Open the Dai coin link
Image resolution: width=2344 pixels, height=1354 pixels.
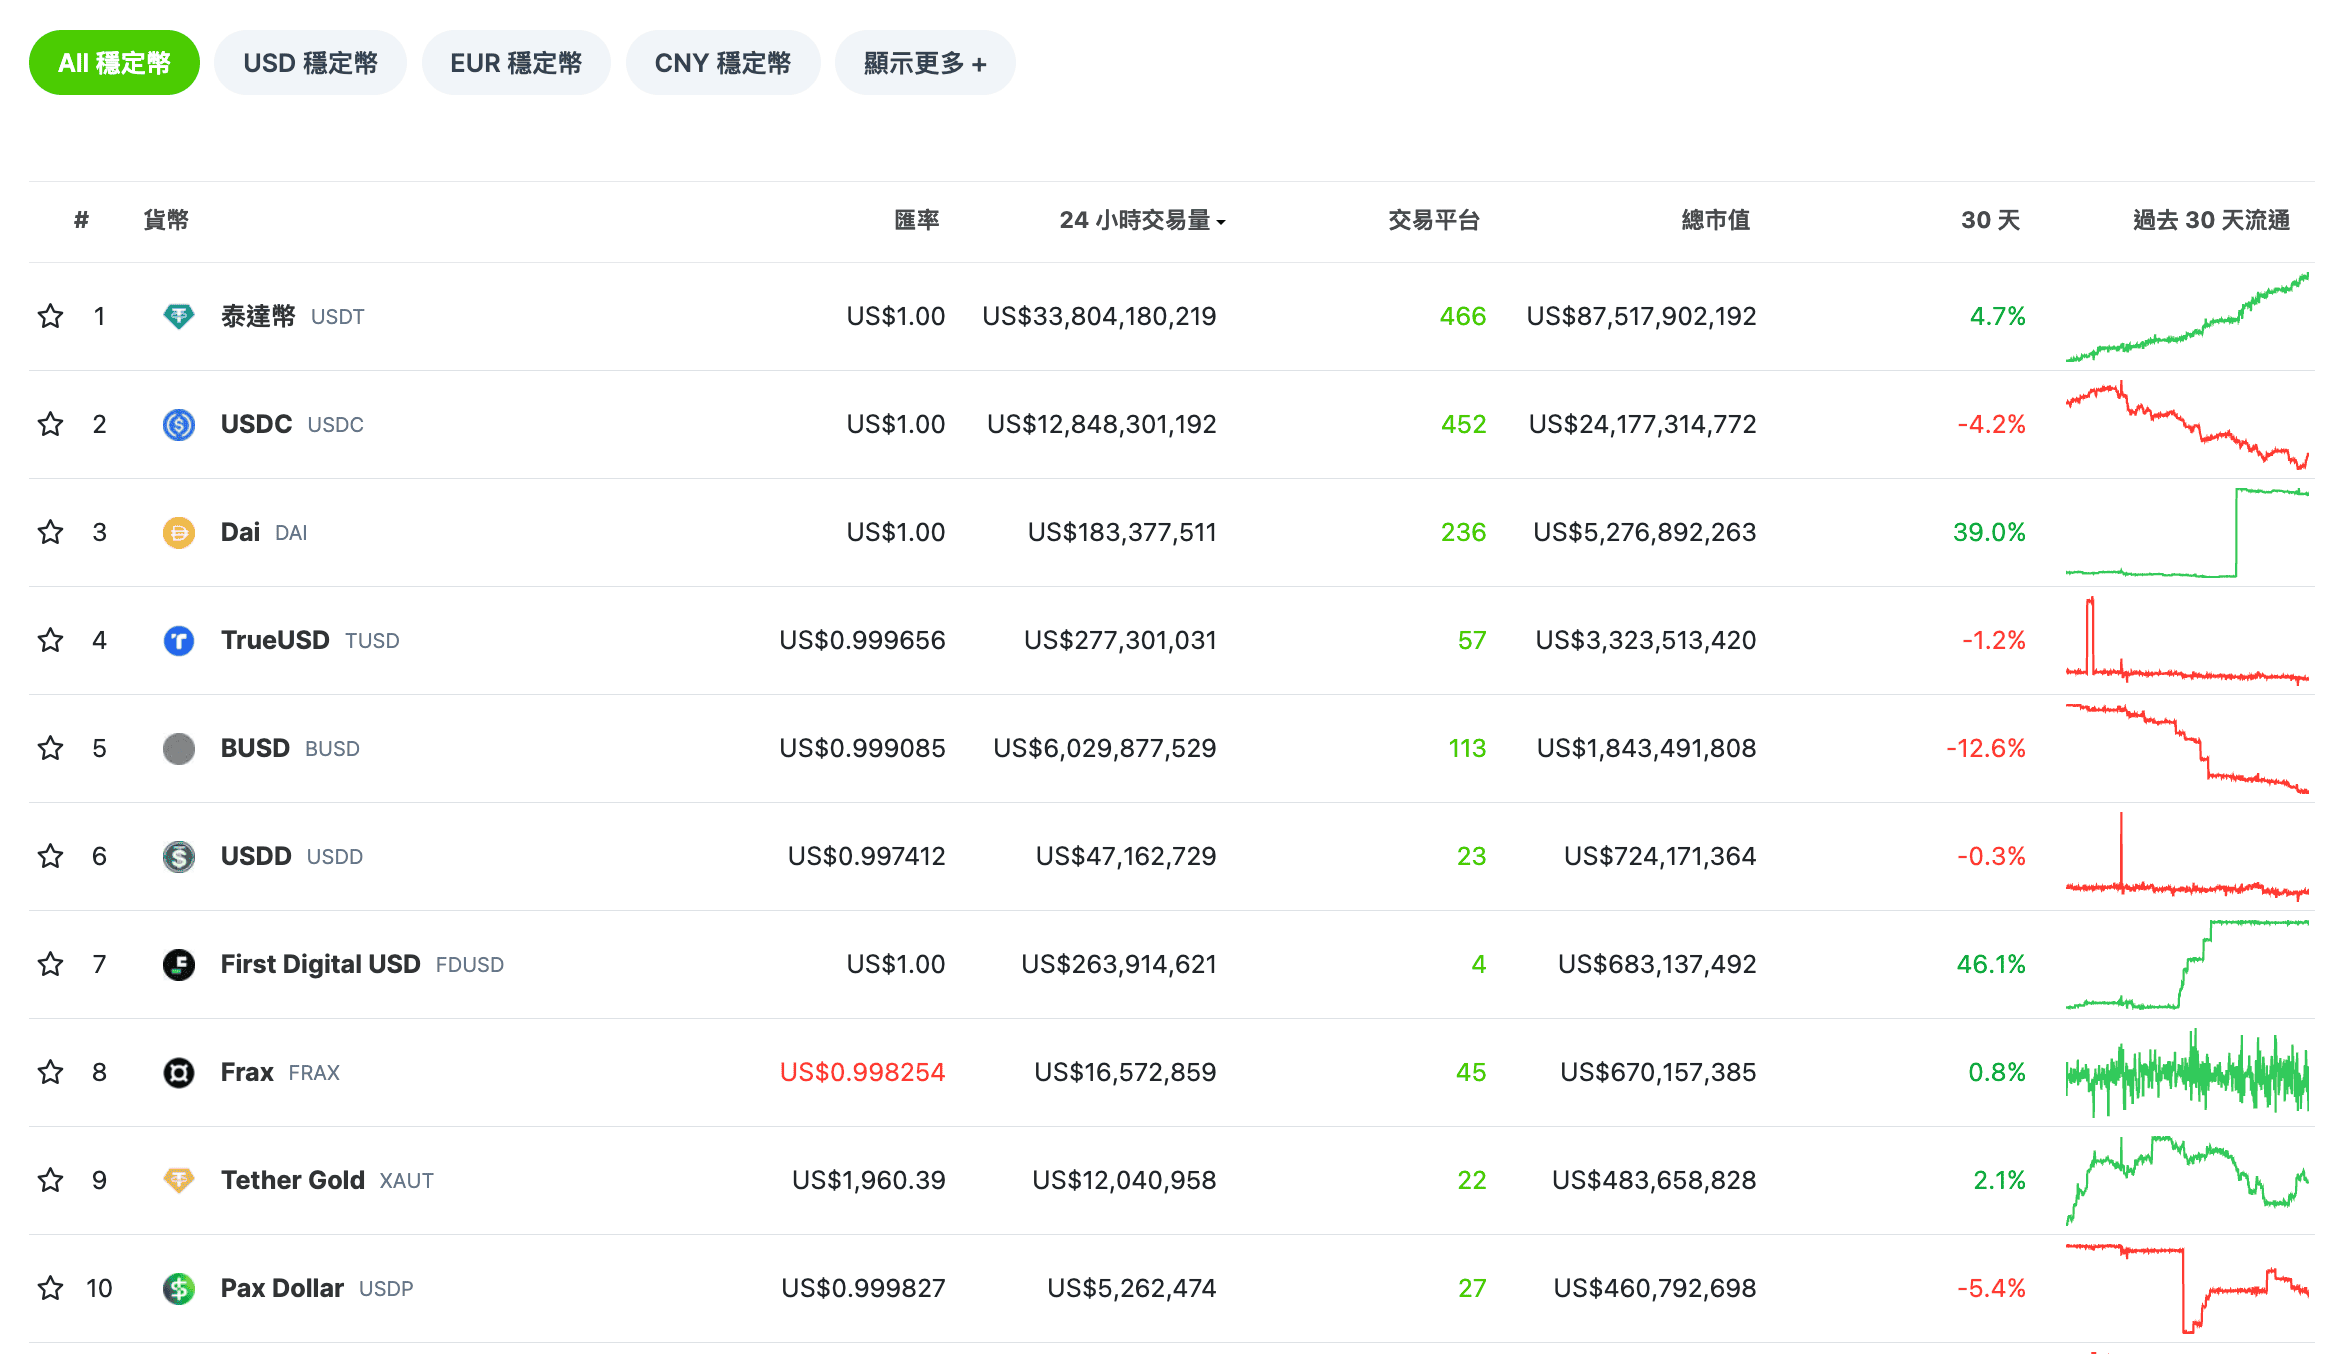pos(264,532)
